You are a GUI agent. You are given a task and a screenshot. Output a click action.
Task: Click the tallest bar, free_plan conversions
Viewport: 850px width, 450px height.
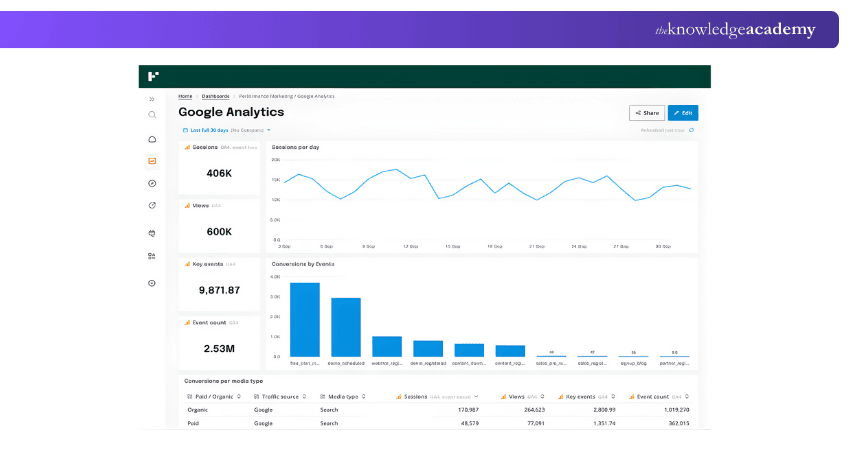[305, 320]
